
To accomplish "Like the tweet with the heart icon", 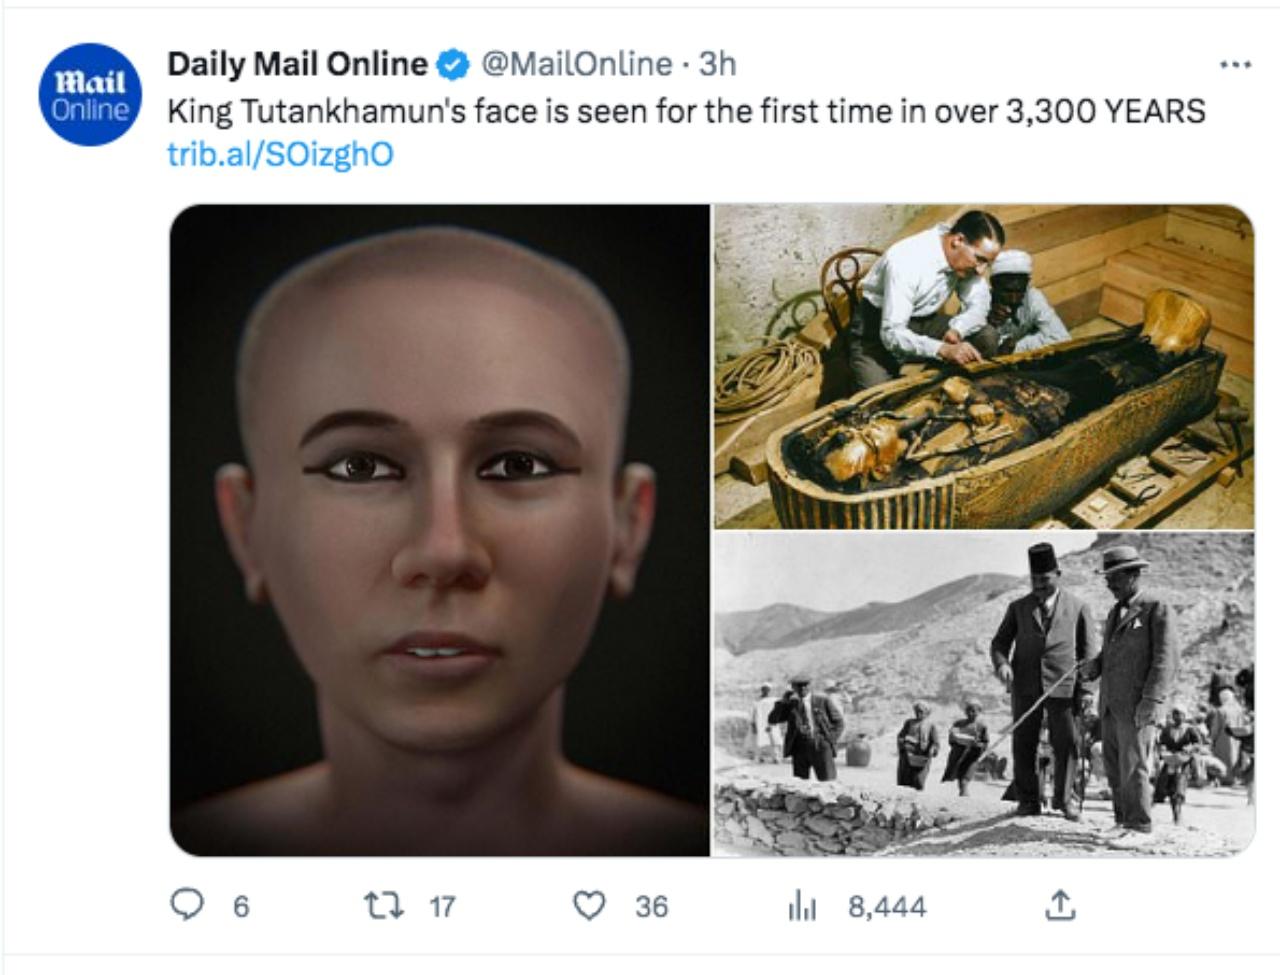I will [x=589, y=906].
